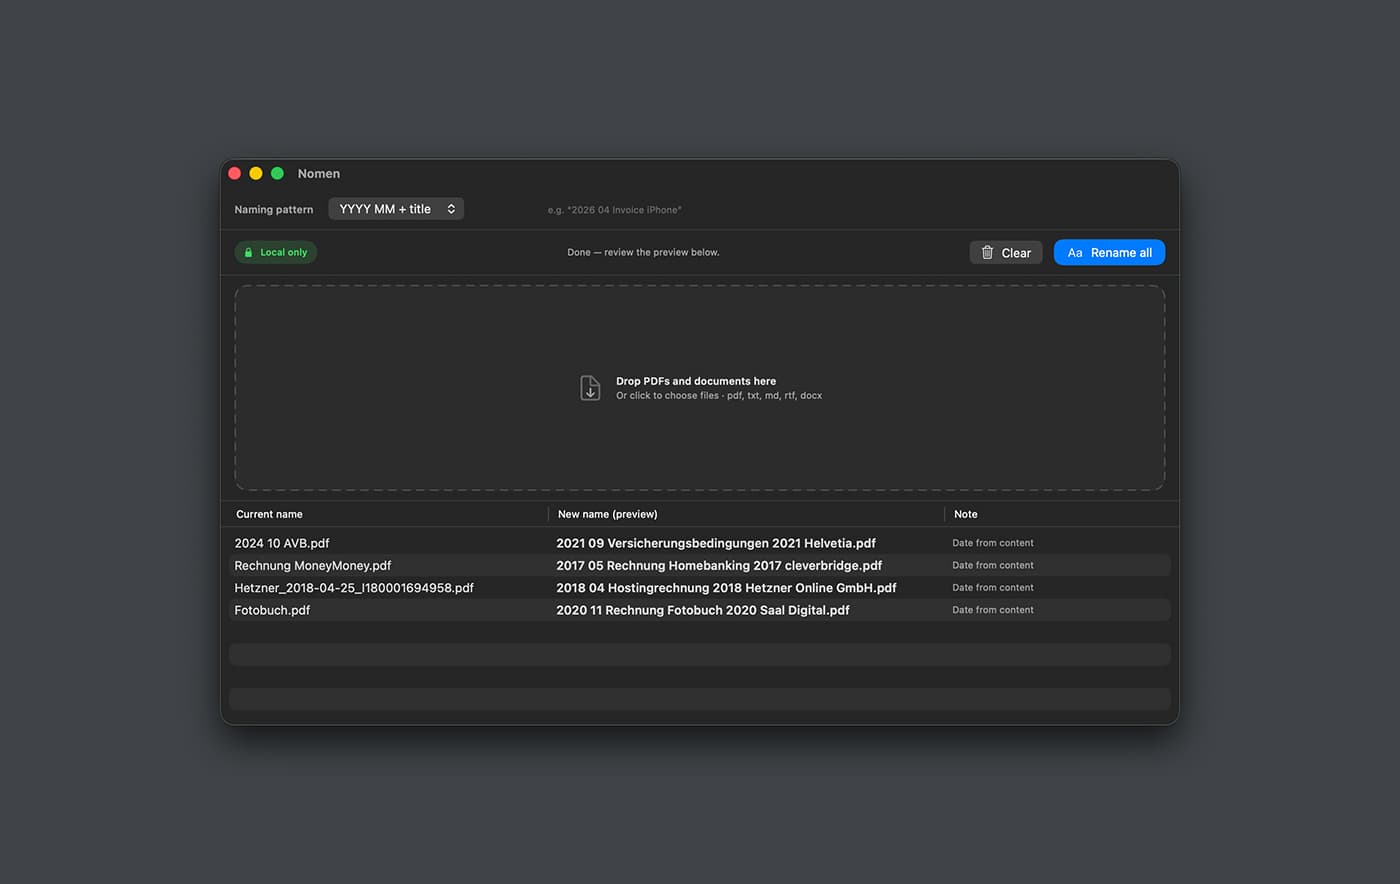Select the Hetzner_2018-04-25 file row
This screenshot has height=884, width=1400.
(354, 588)
